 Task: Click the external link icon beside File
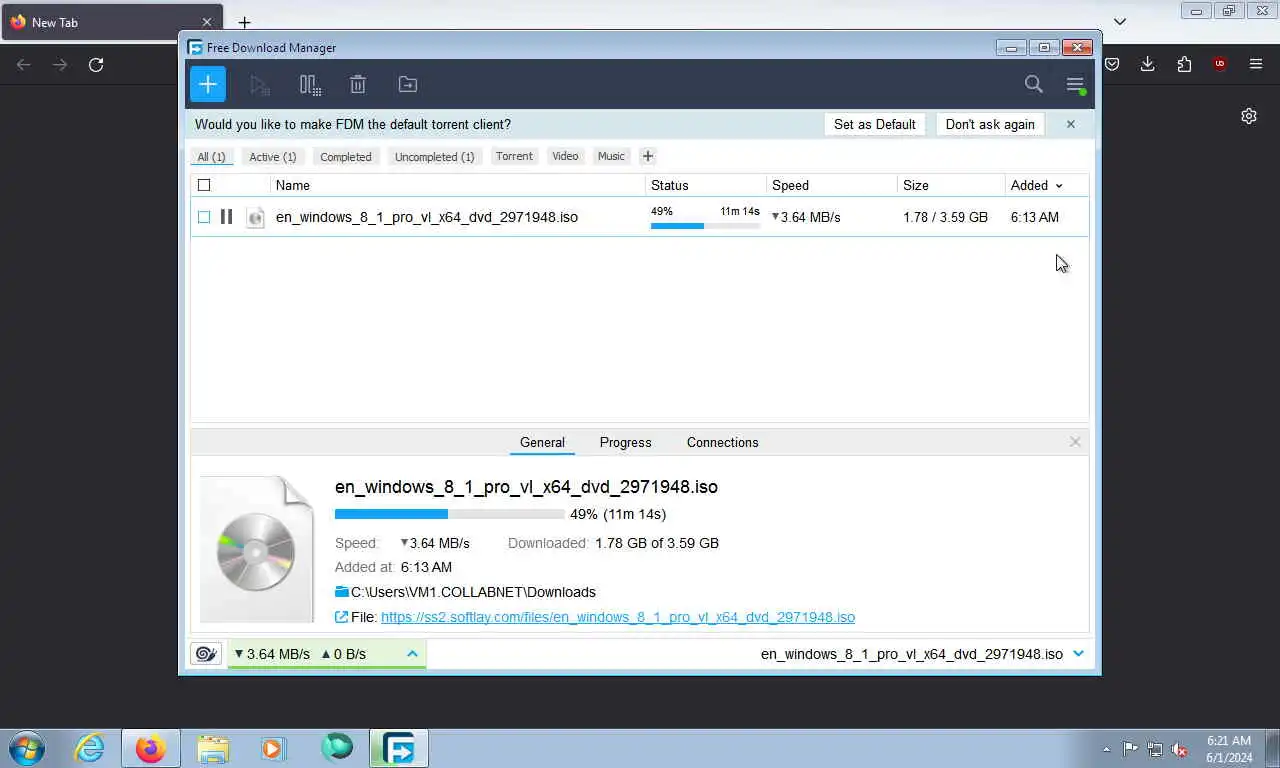click(342, 617)
